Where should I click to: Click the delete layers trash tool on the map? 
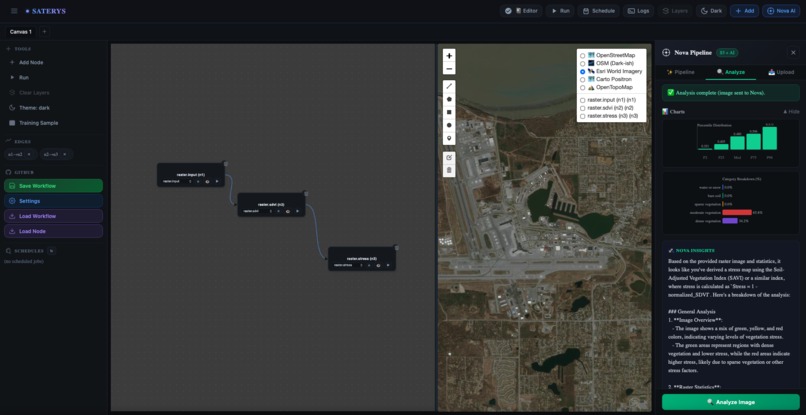[449, 170]
